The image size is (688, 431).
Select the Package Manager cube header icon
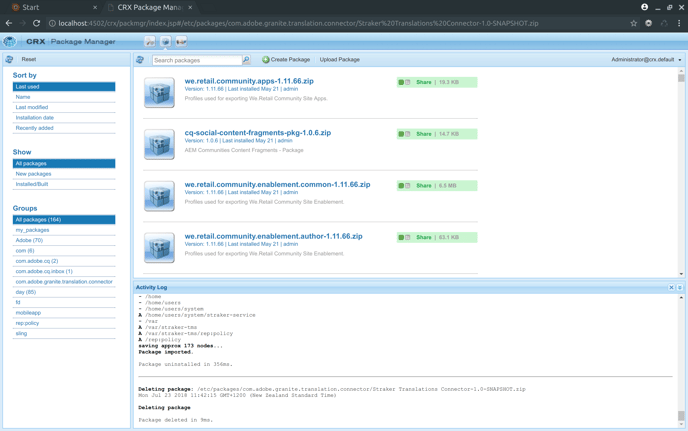click(x=165, y=41)
